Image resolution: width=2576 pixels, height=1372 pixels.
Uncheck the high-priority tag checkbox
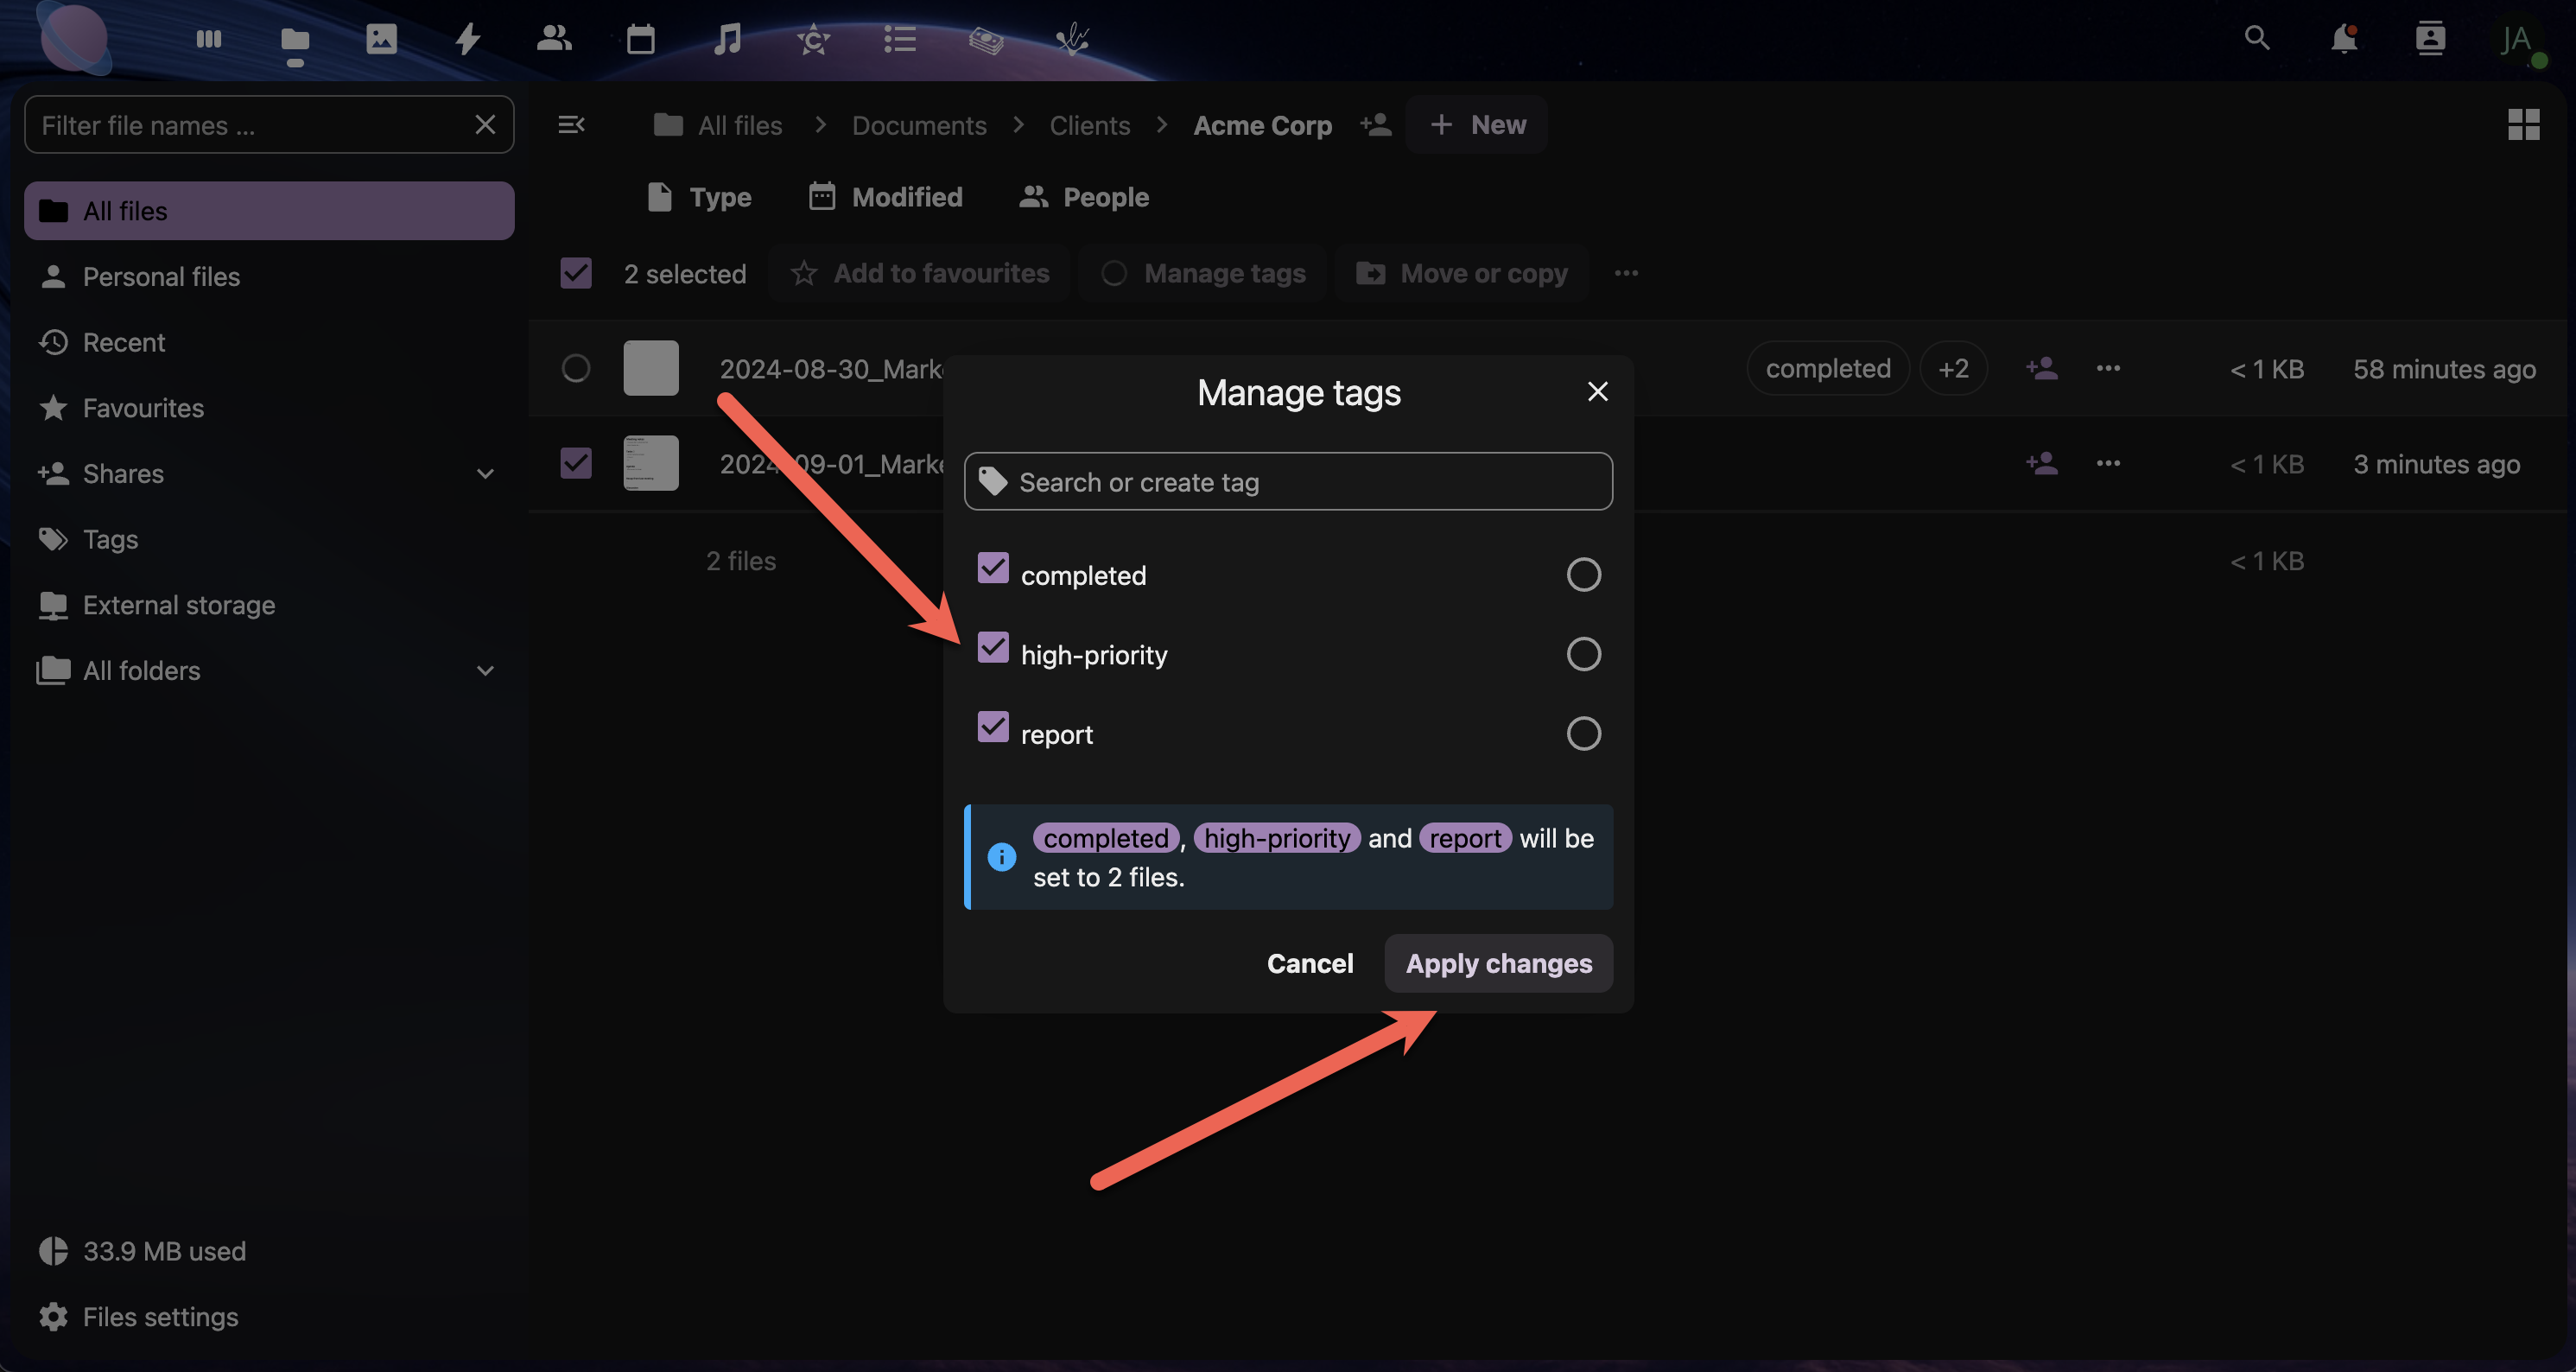point(993,648)
